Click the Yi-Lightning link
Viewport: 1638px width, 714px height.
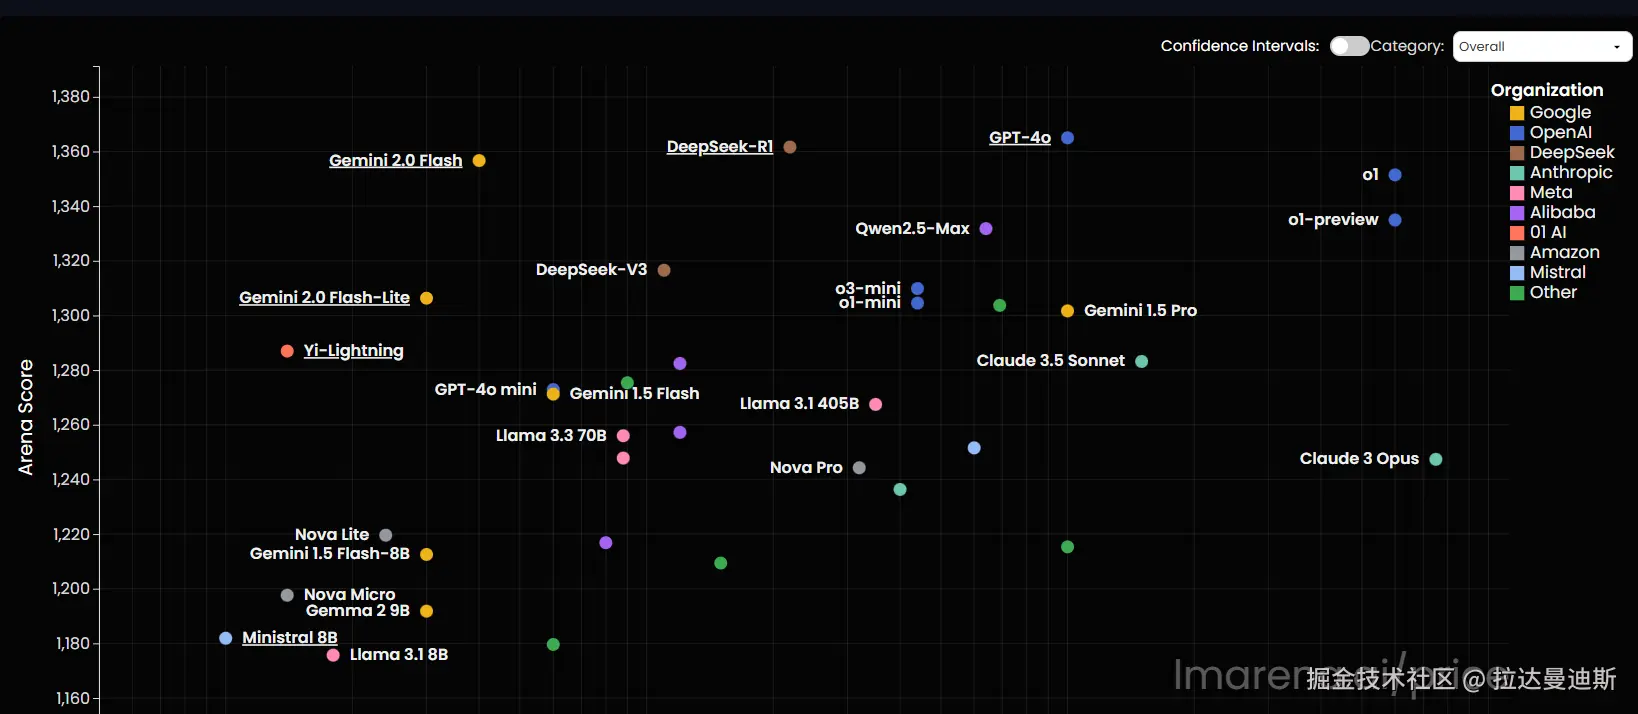[x=354, y=350]
